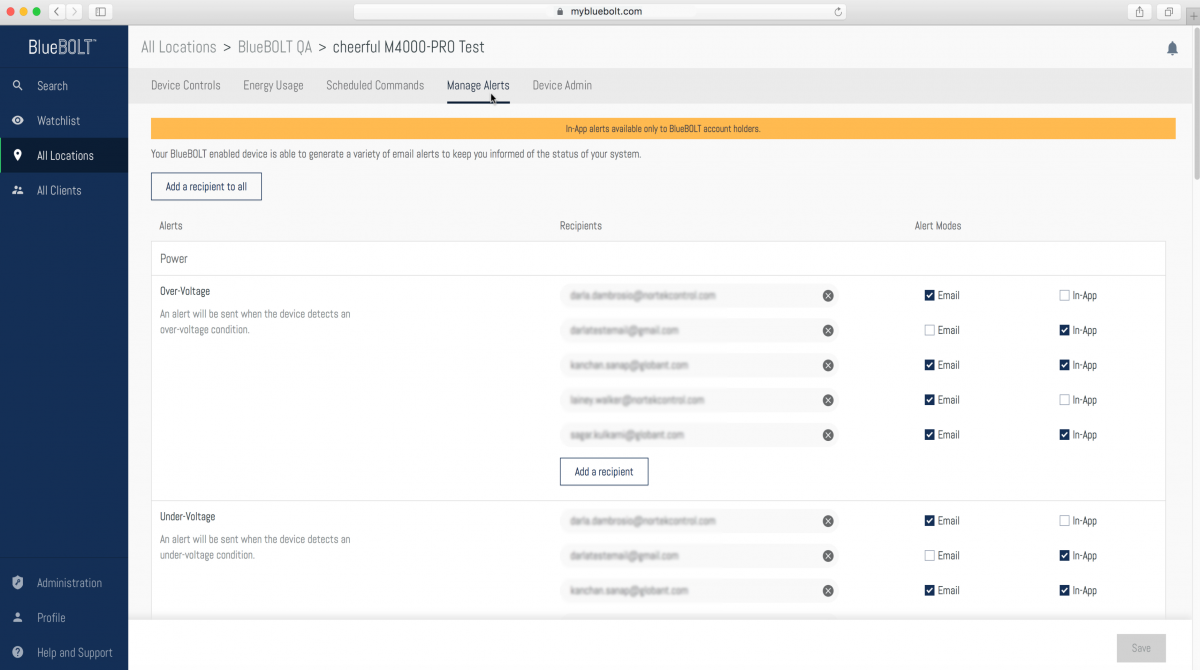
Task: Enable In-App alert for darla.dambrosio on Under-Voltage
Action: point(1064,520)
